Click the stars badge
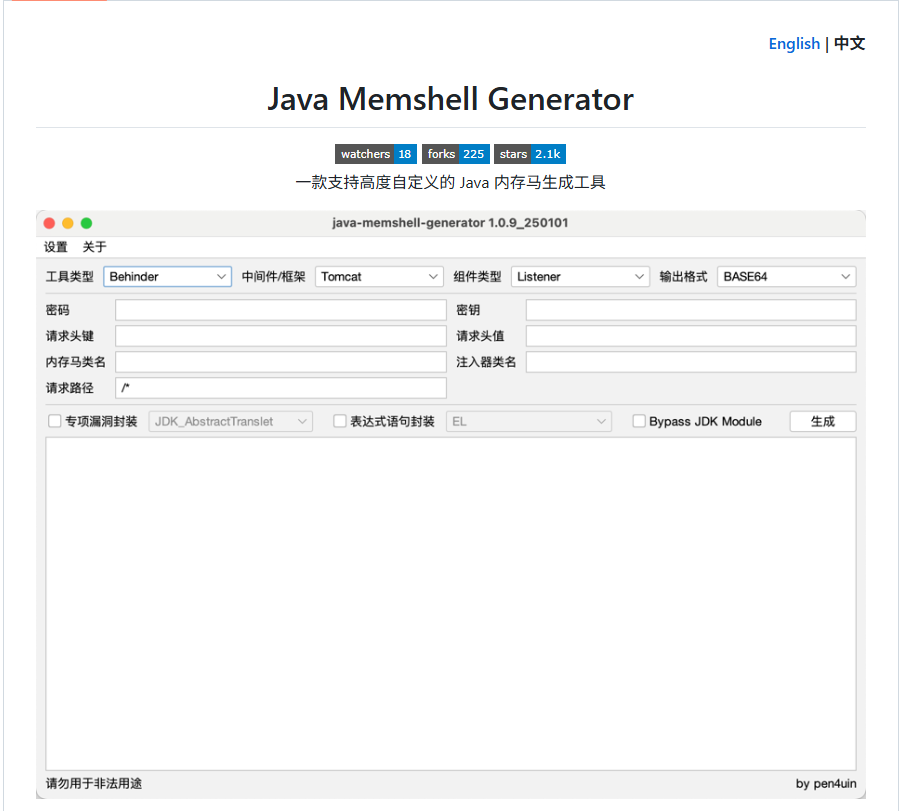This screenshot has width=900, height=811. pyautogui.click(x=529, y=154)
